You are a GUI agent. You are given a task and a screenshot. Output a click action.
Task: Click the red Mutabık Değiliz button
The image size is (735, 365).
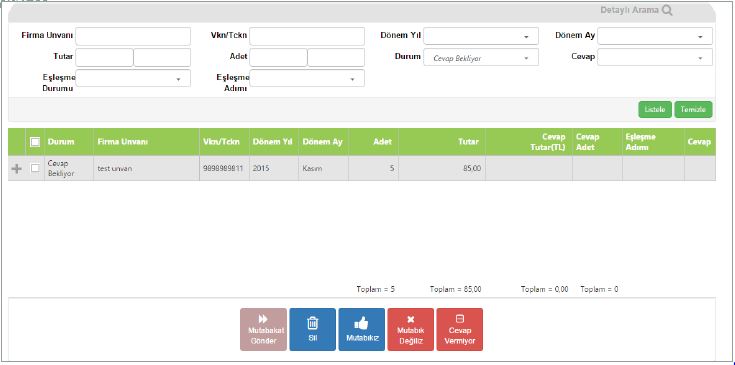point(411,329)
